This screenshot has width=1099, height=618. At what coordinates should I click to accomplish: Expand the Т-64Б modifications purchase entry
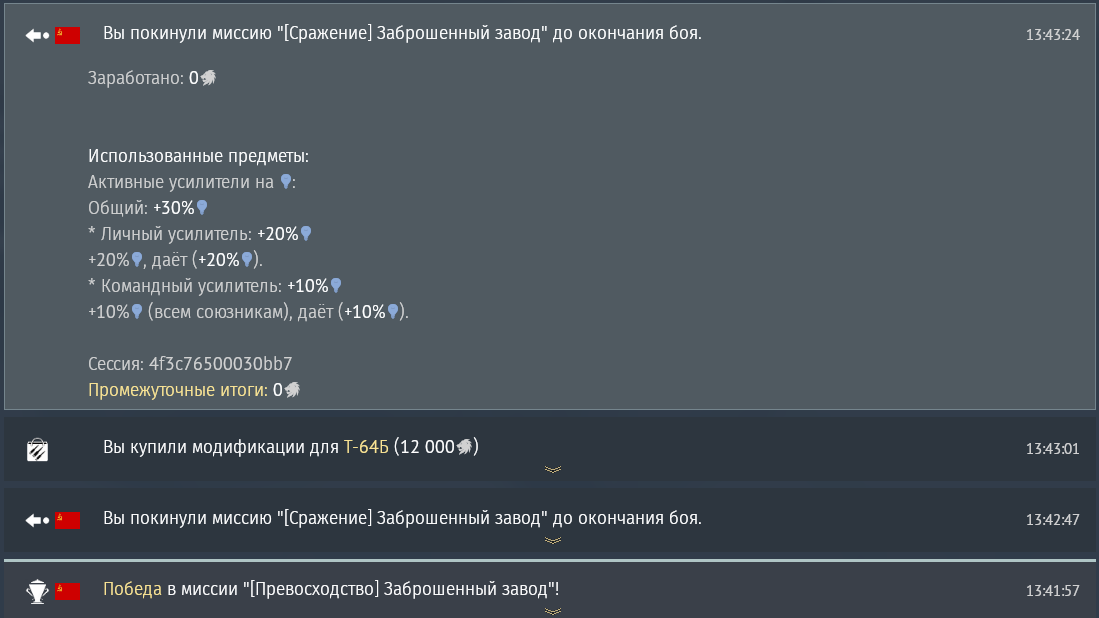(553, 469)
